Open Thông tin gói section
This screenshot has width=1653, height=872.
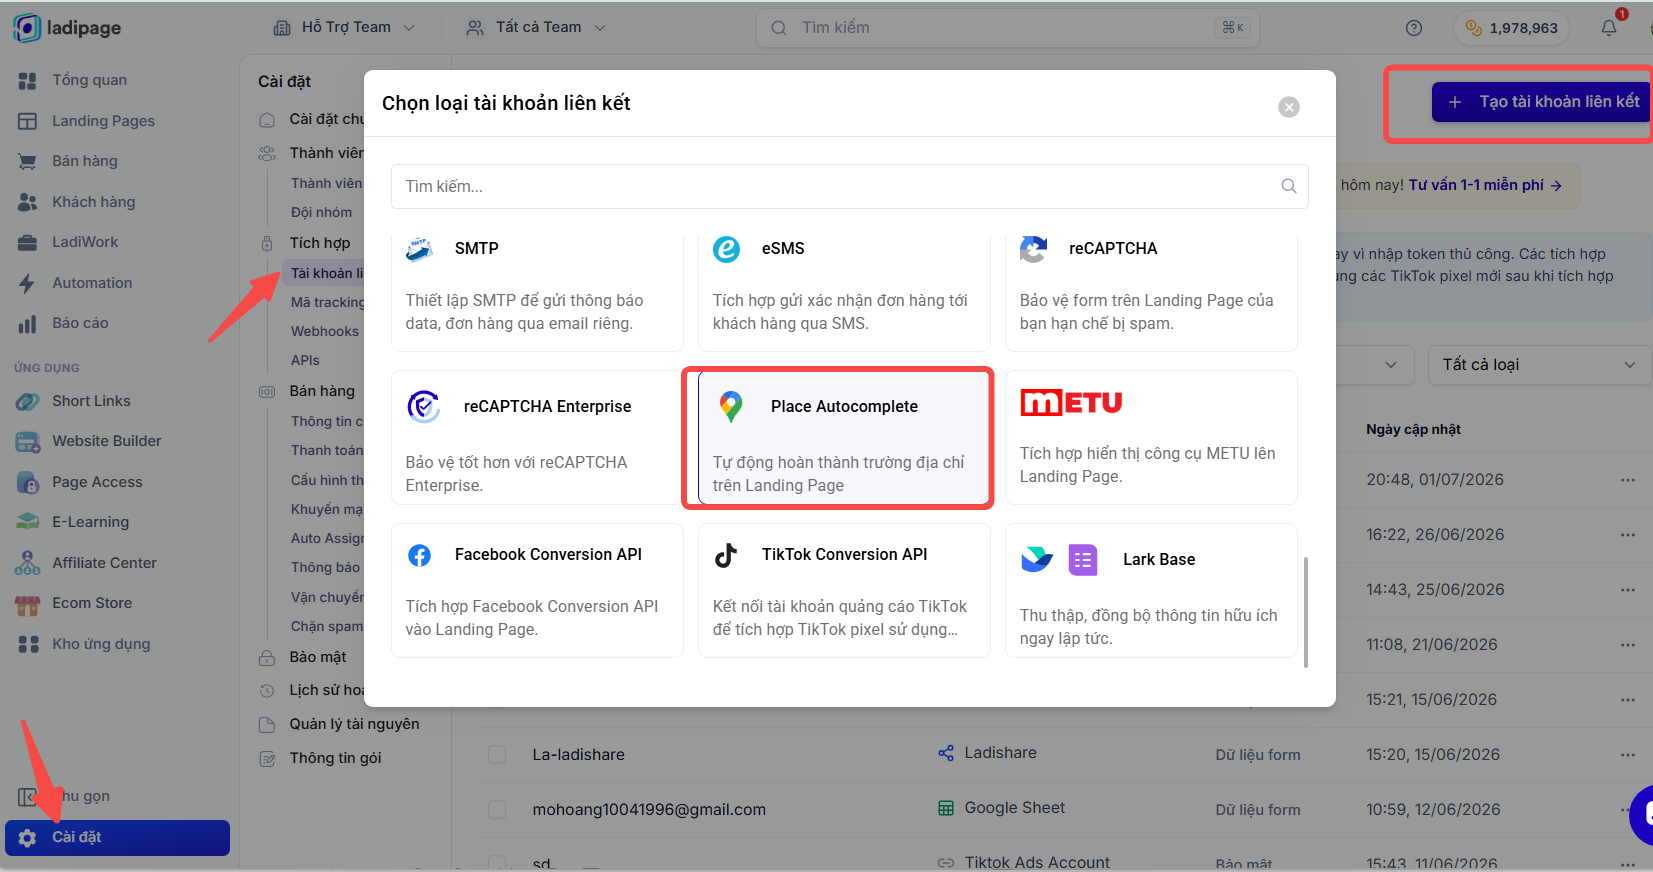click(x=335, y=758)
